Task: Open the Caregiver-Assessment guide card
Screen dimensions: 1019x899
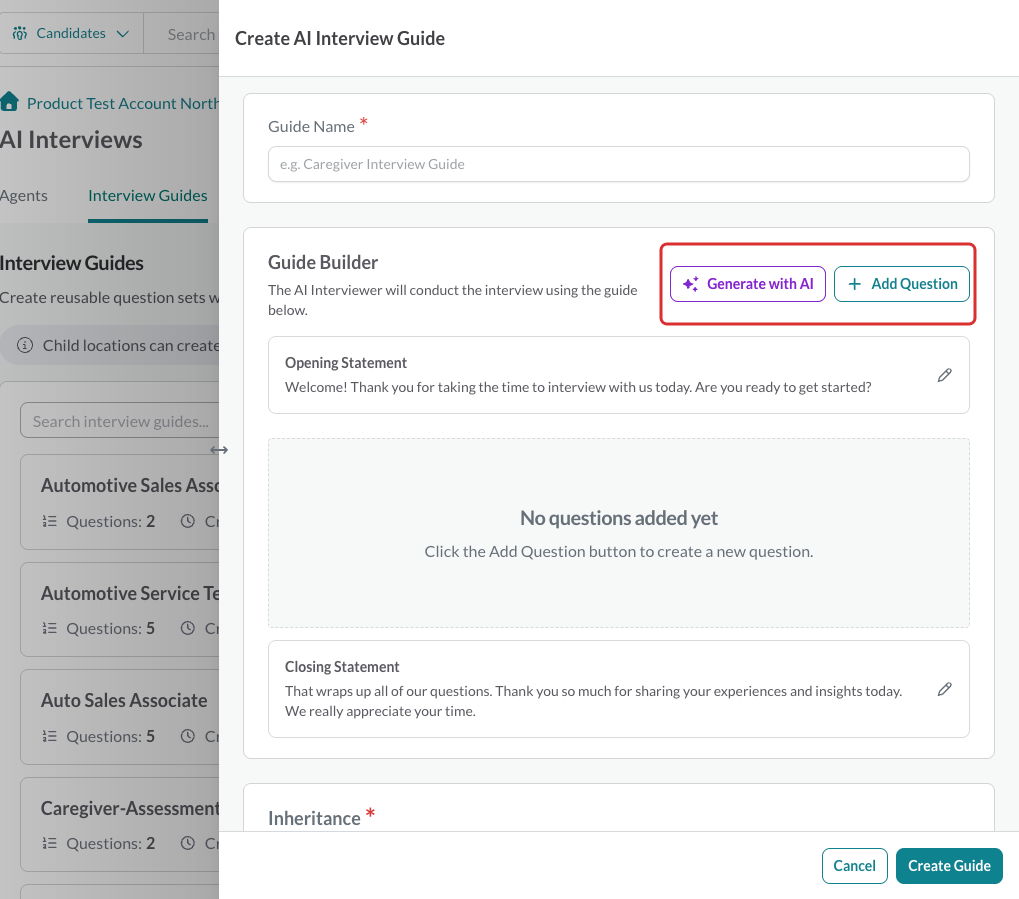Action: (120, 824)
